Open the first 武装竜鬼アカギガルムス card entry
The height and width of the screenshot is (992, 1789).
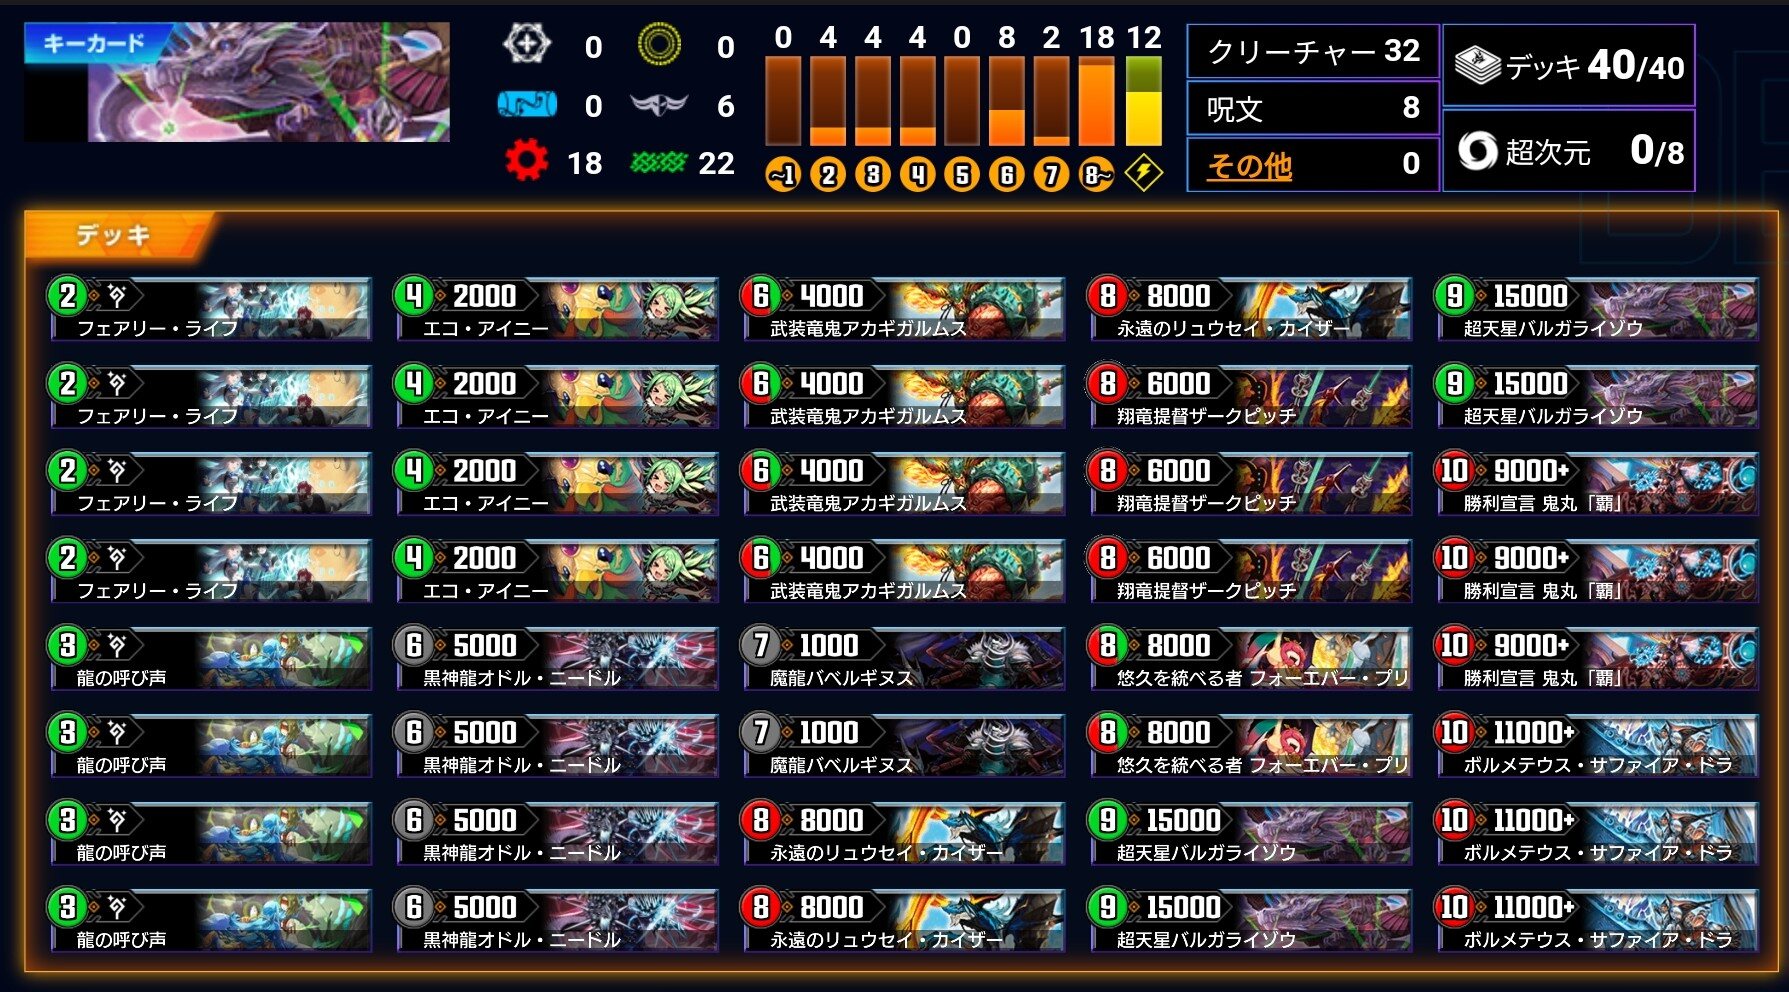pos(903,309)
